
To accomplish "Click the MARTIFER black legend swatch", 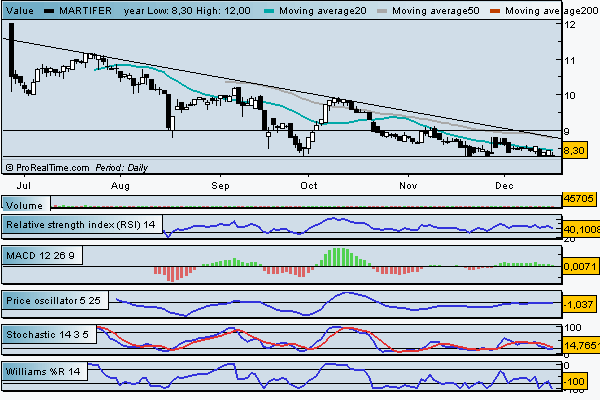I will 49,11.
